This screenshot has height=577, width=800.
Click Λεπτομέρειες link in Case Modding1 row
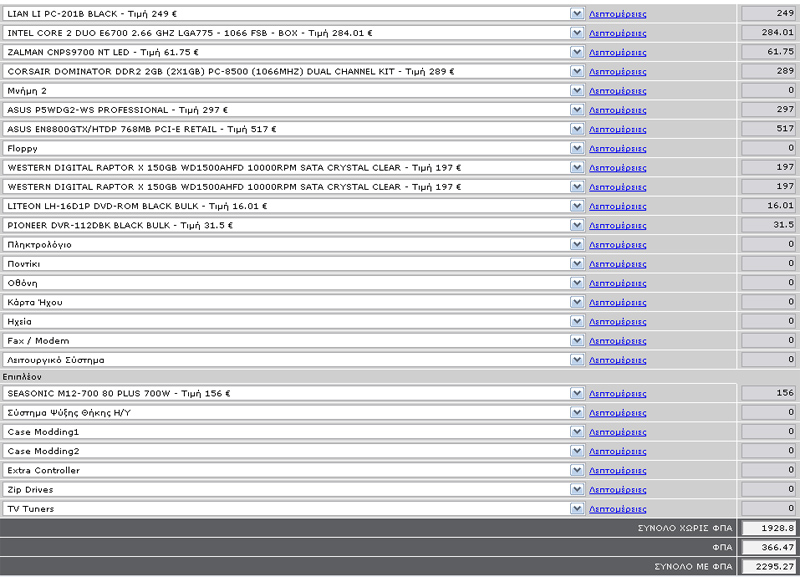[x=617, y=432]
